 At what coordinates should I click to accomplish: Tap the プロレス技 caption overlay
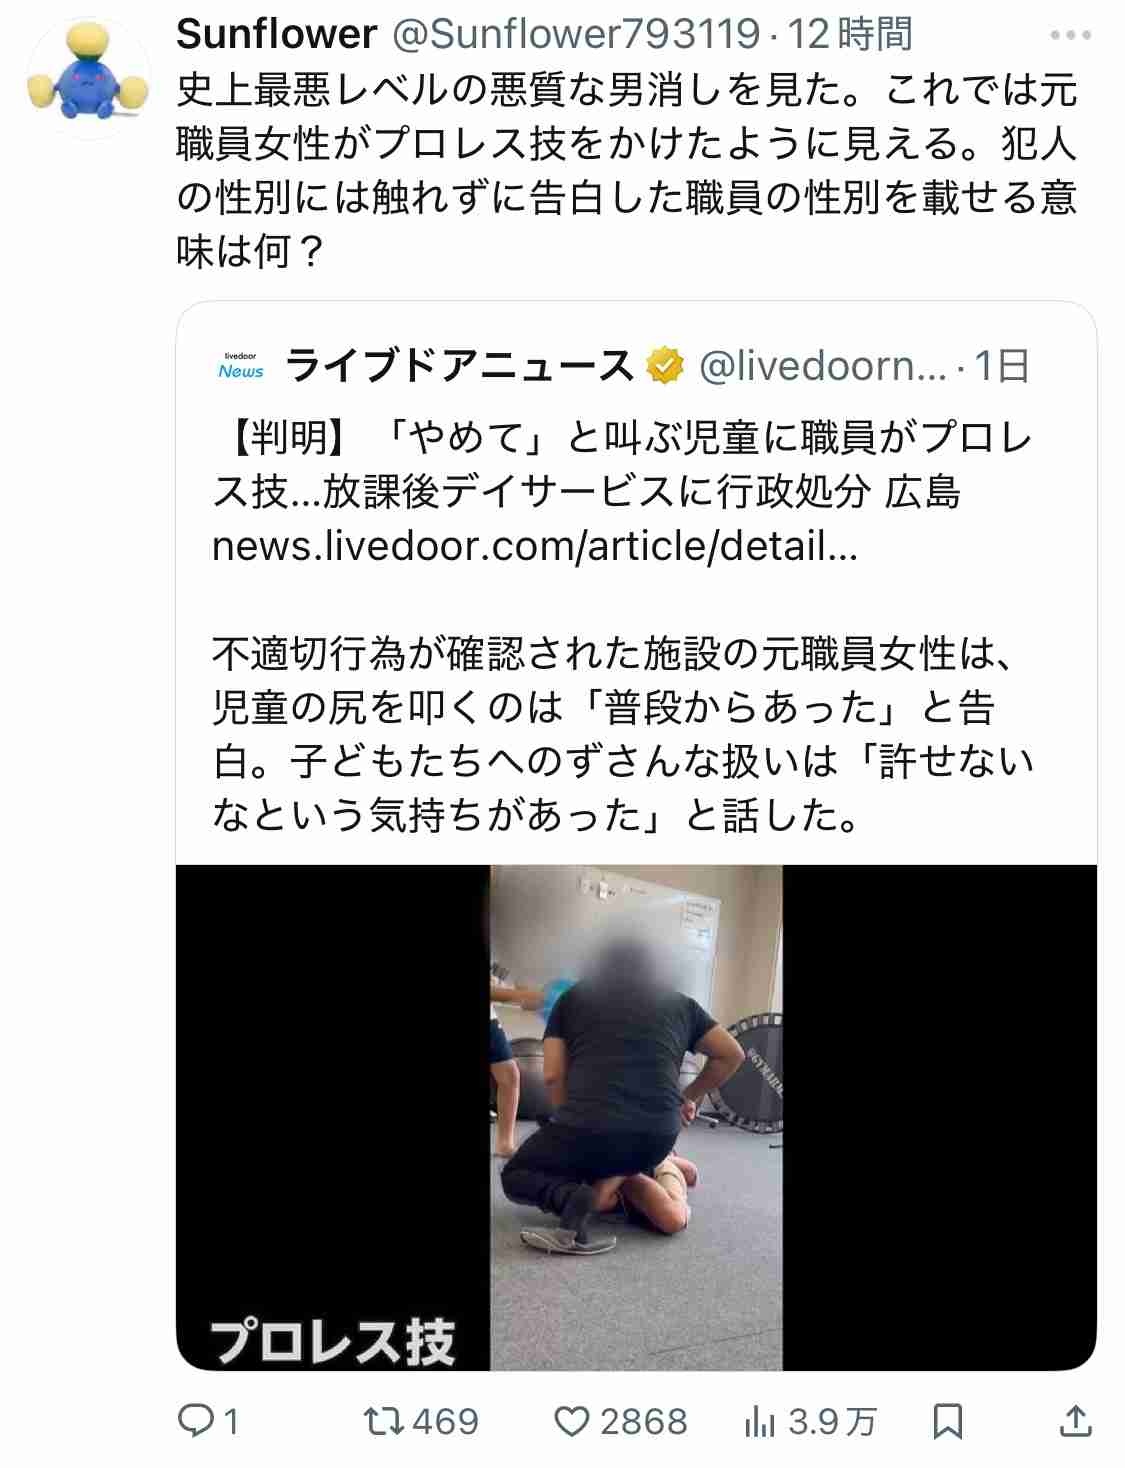pos(332,1340)
